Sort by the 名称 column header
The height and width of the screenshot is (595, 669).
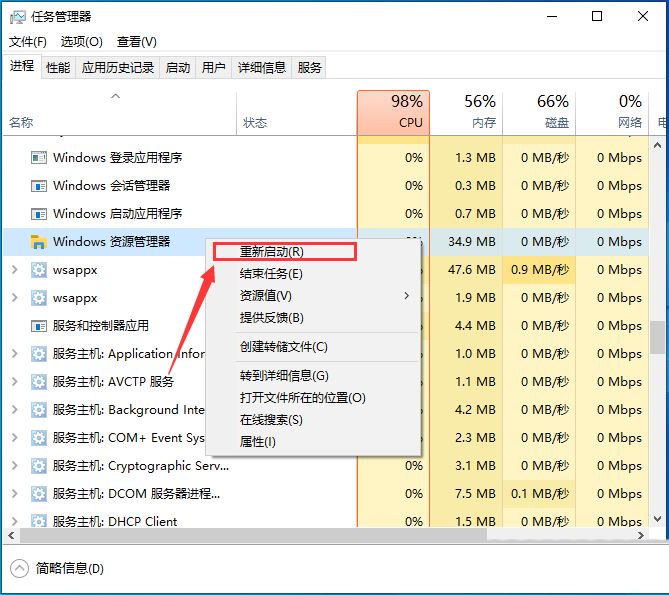119,113
